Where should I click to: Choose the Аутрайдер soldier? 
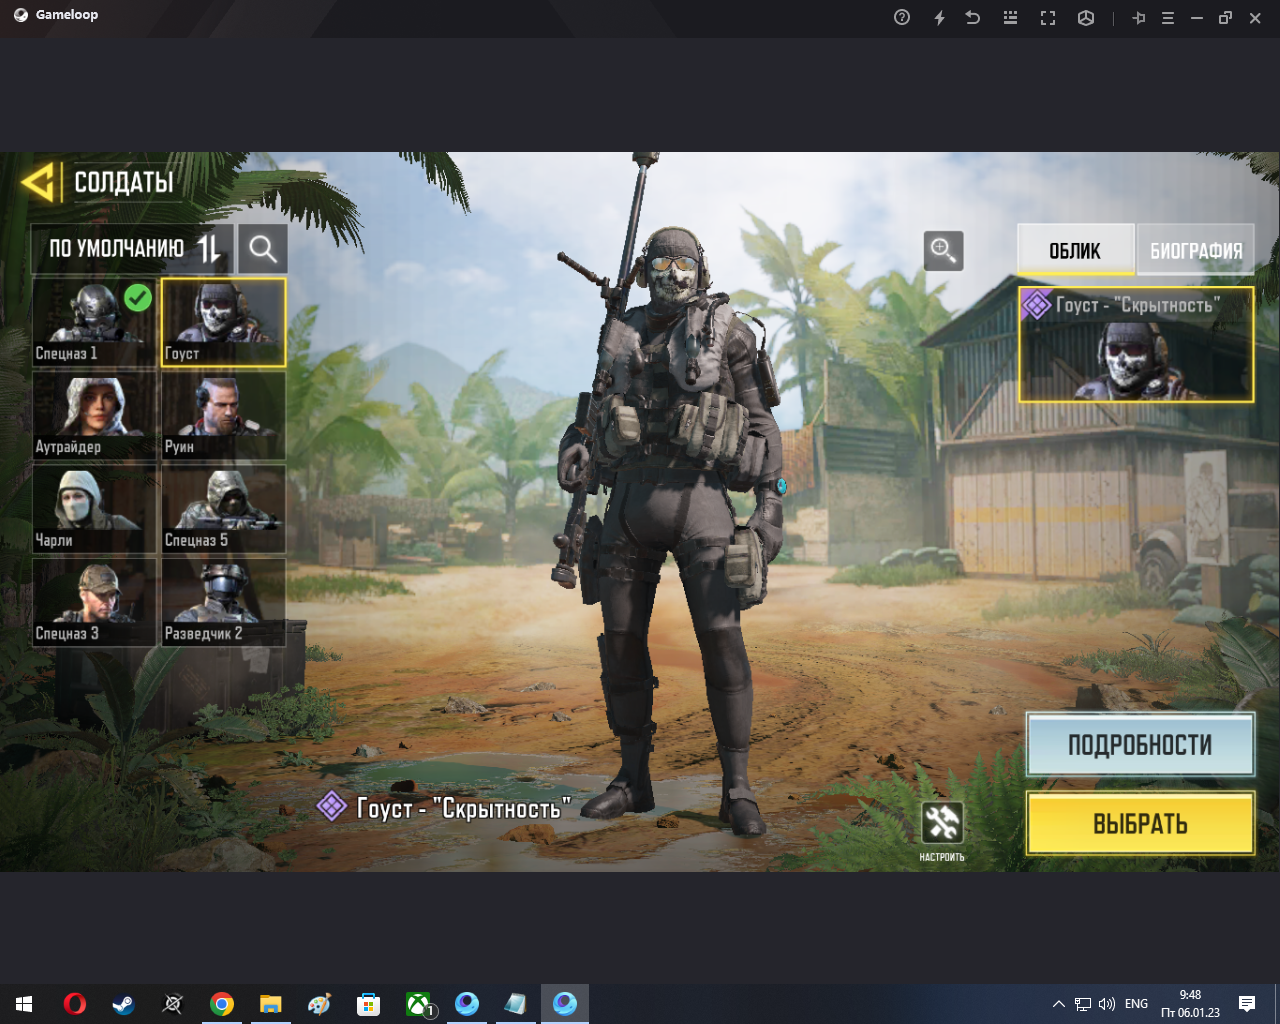[94, 415]
